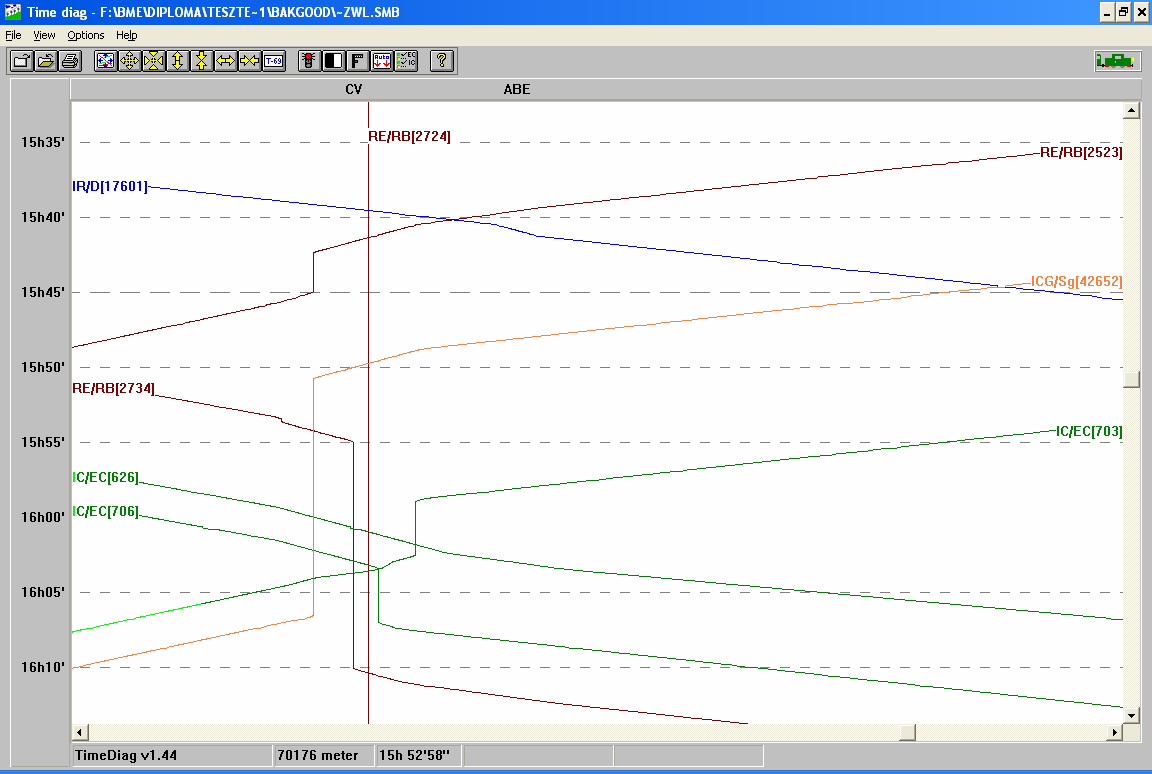Stretch diagram horizontally with left-right arrow icon
1152x774 pixels.
pos(226,61)
